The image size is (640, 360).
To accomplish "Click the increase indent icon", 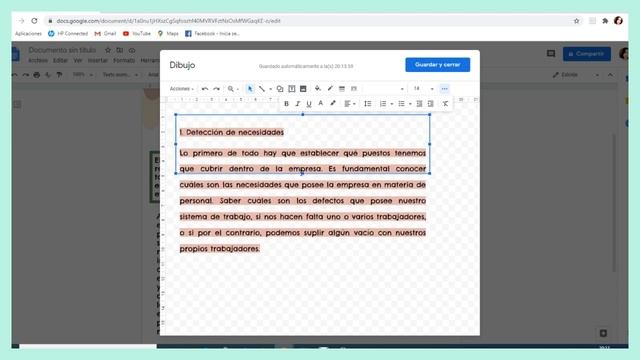I will 431,104.
